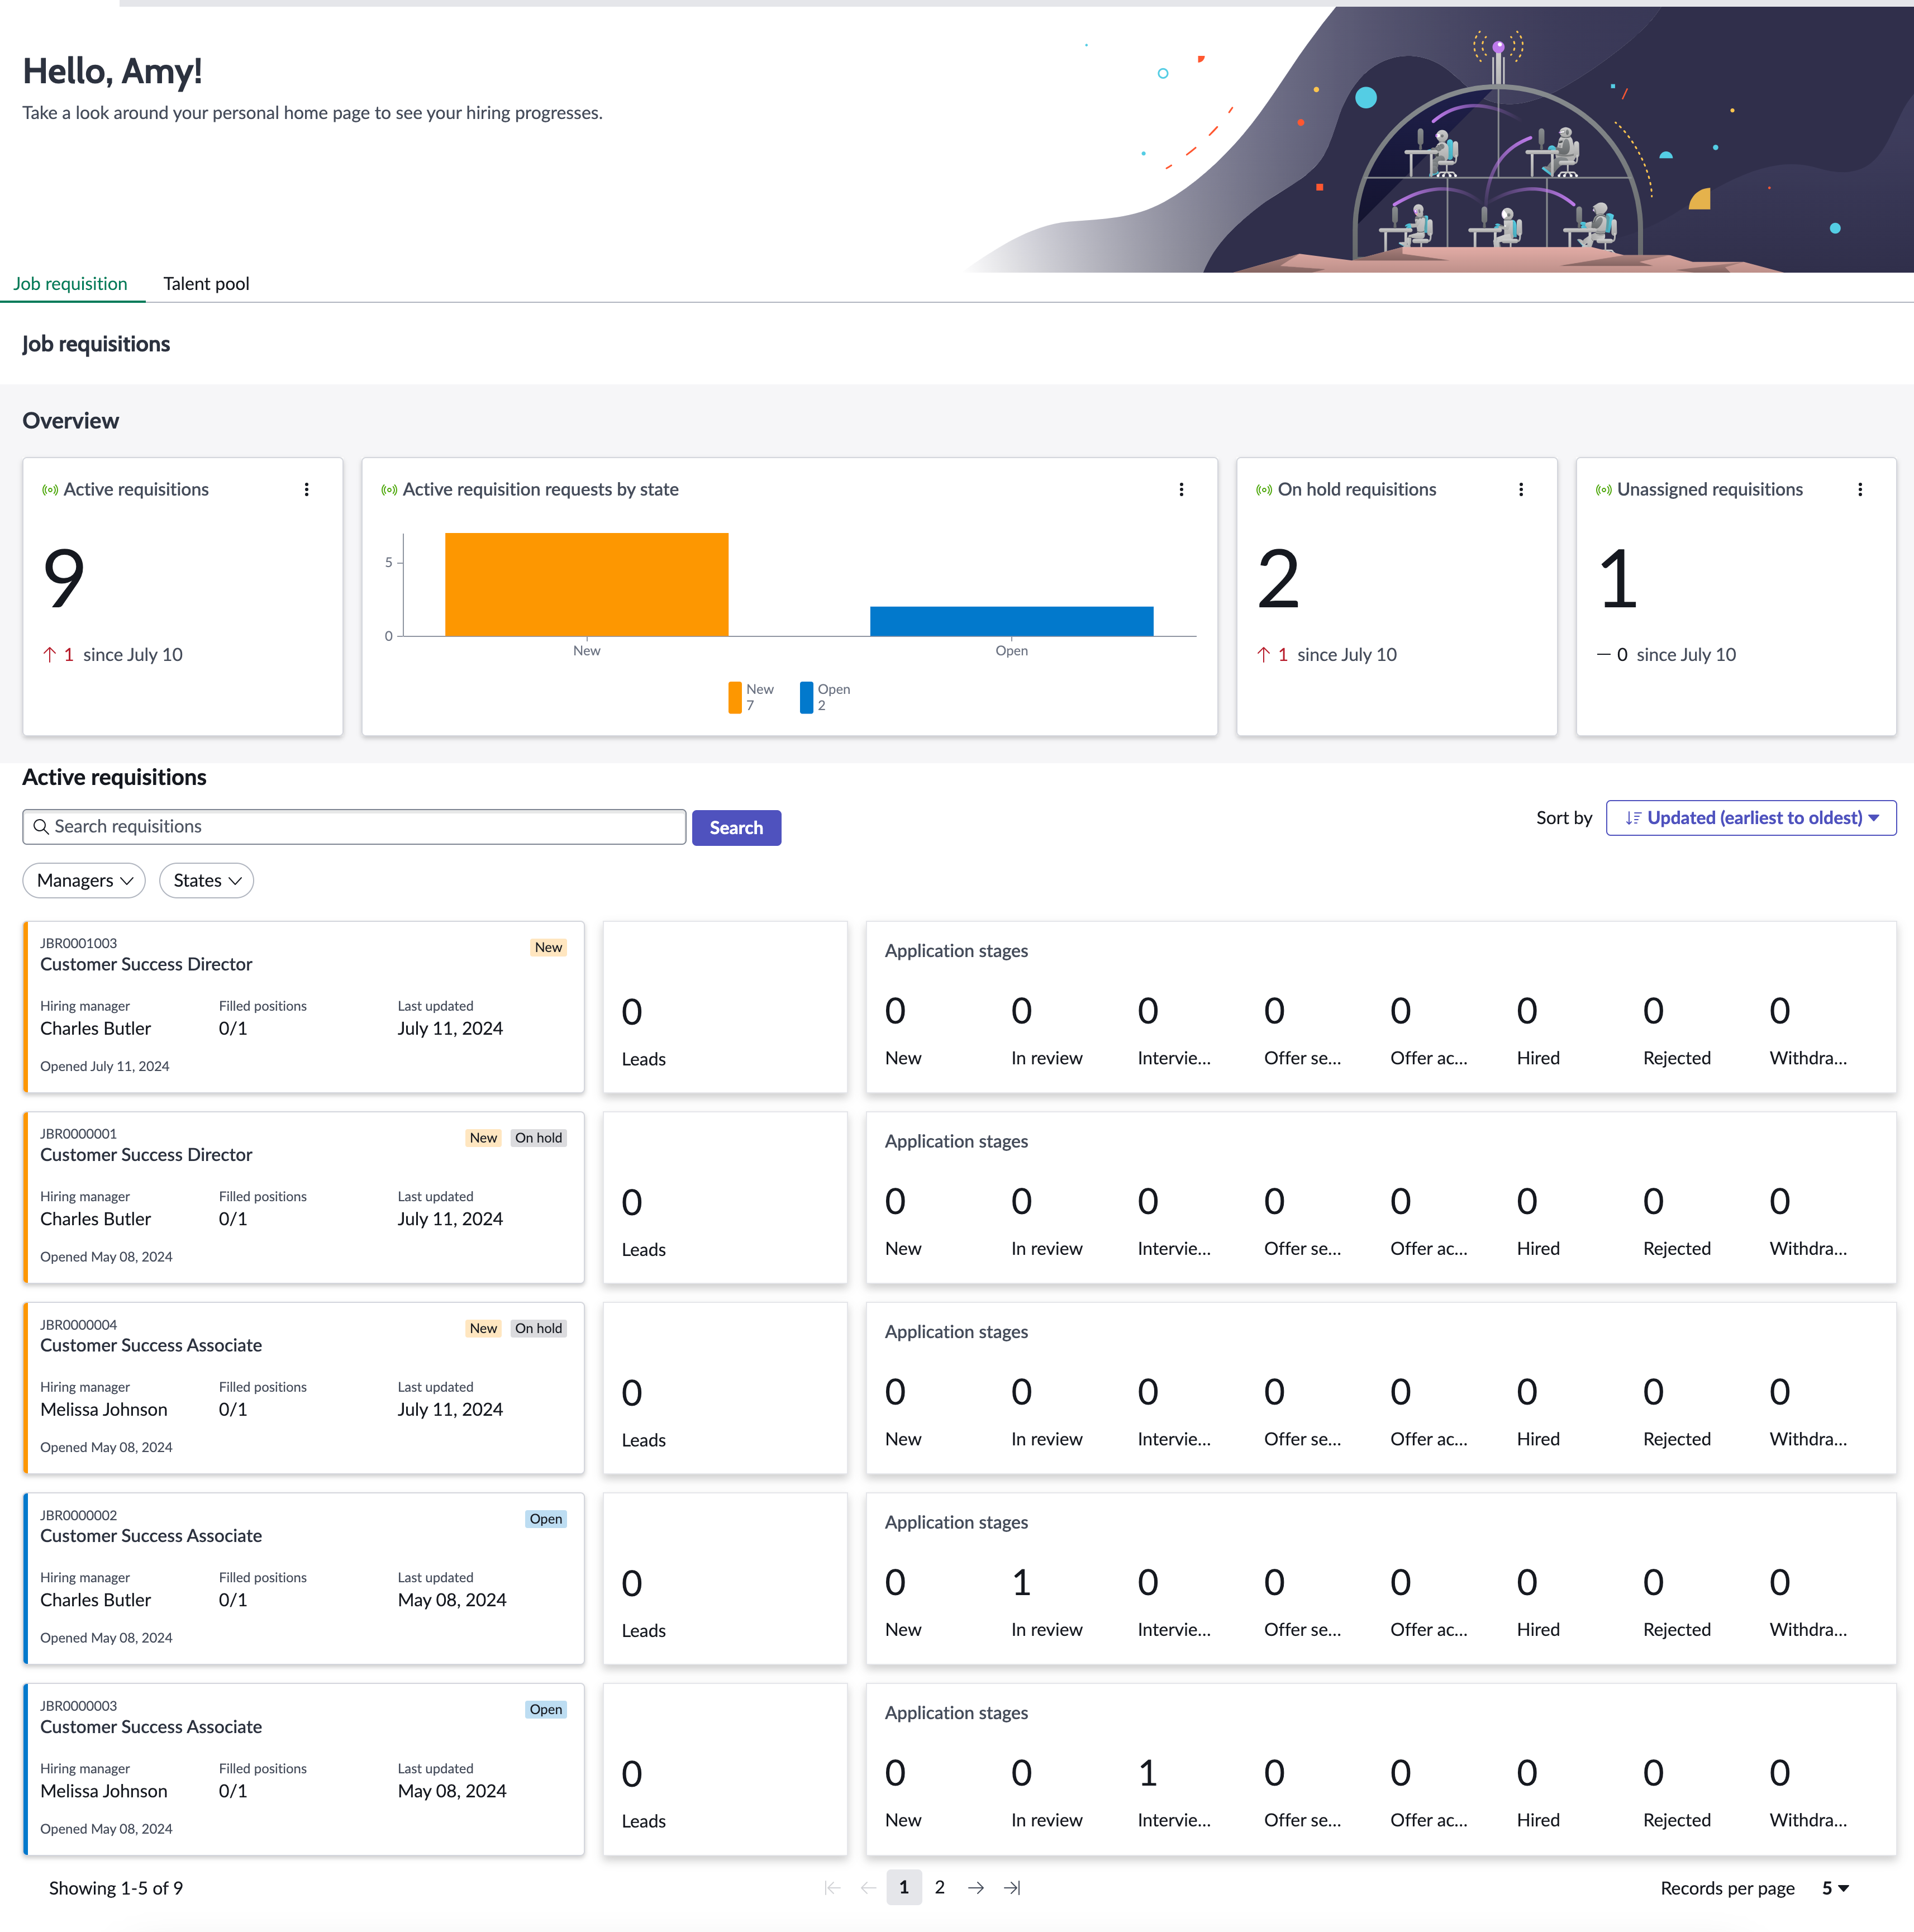Image resolution: width=1914 pixels, height=1932 pixels.
Task: Jump to the last page arrow
Action: (x=1012, y=1888)
